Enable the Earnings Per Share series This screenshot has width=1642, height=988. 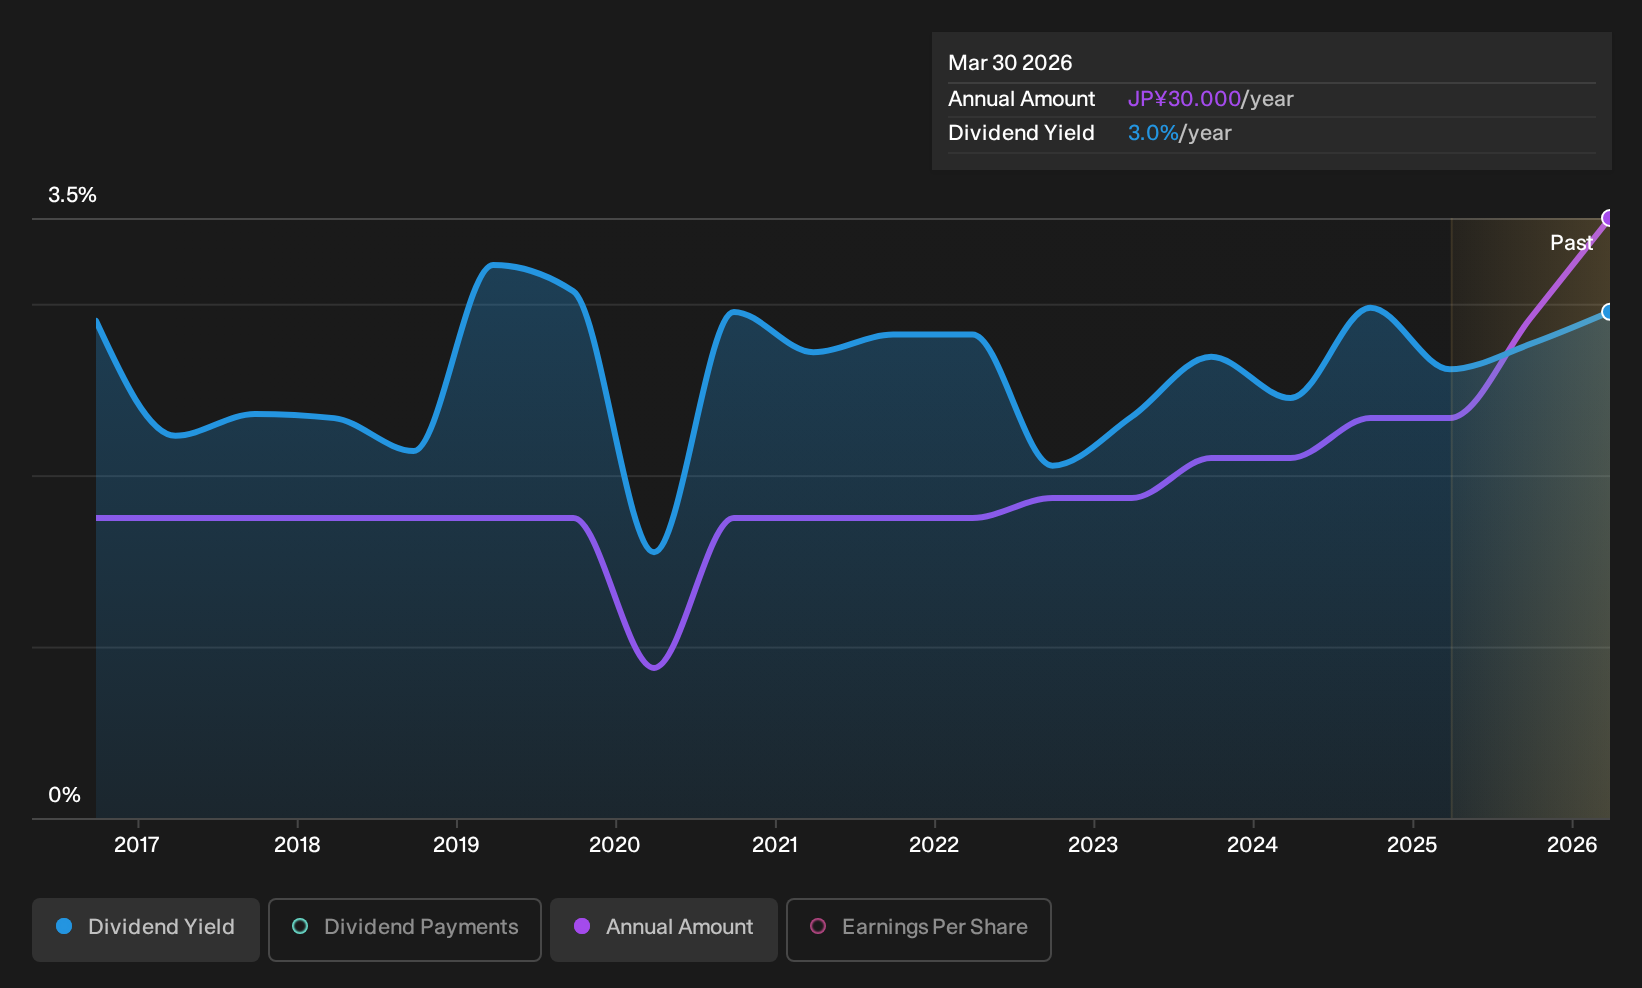[x=919, y=929]
